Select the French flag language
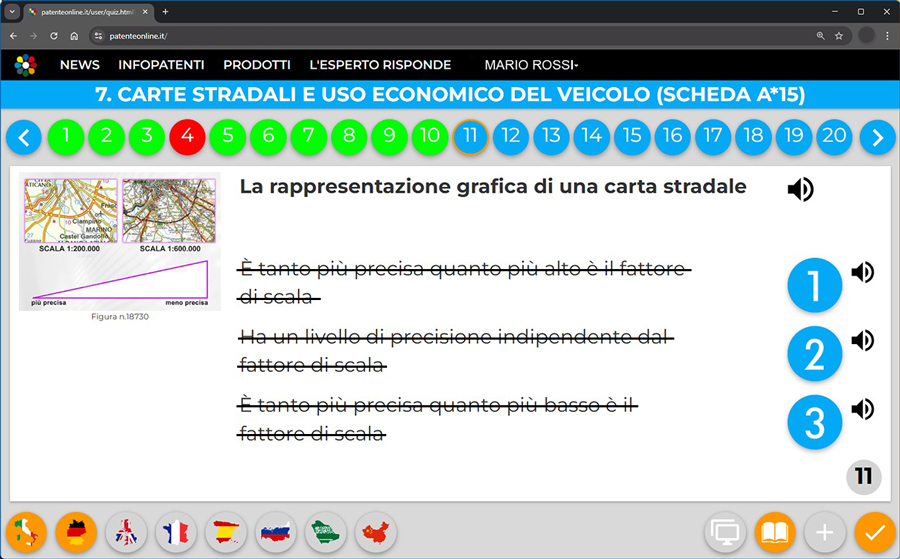 click(176, 532)
